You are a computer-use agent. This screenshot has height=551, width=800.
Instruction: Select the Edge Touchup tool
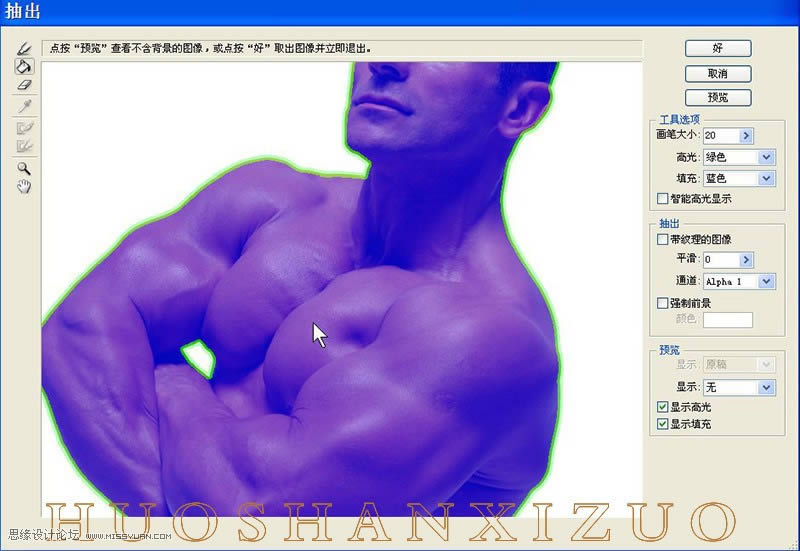[x=25, y=146]
